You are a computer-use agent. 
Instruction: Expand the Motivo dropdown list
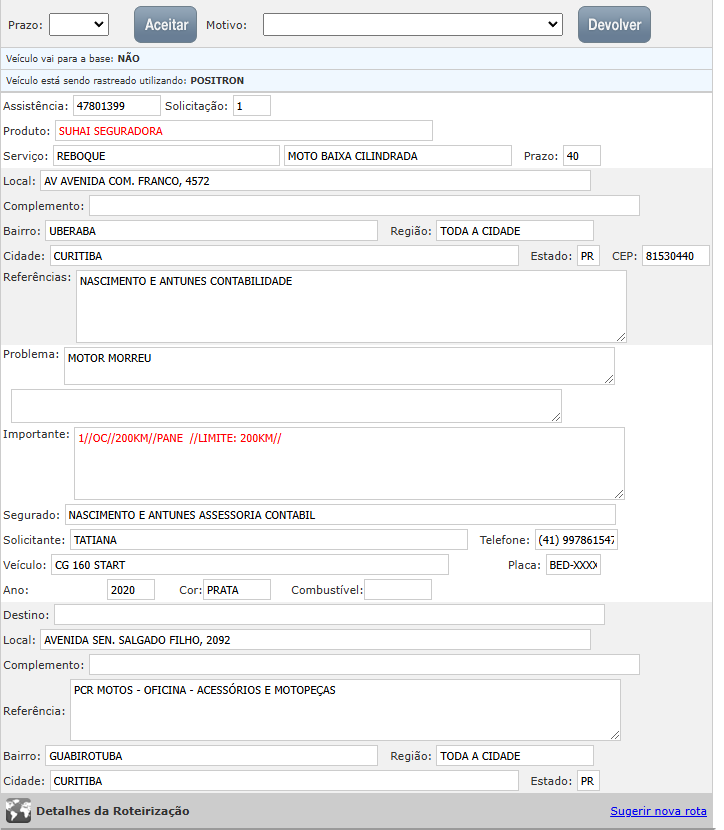pyautogui.click(x=412, y=24)
